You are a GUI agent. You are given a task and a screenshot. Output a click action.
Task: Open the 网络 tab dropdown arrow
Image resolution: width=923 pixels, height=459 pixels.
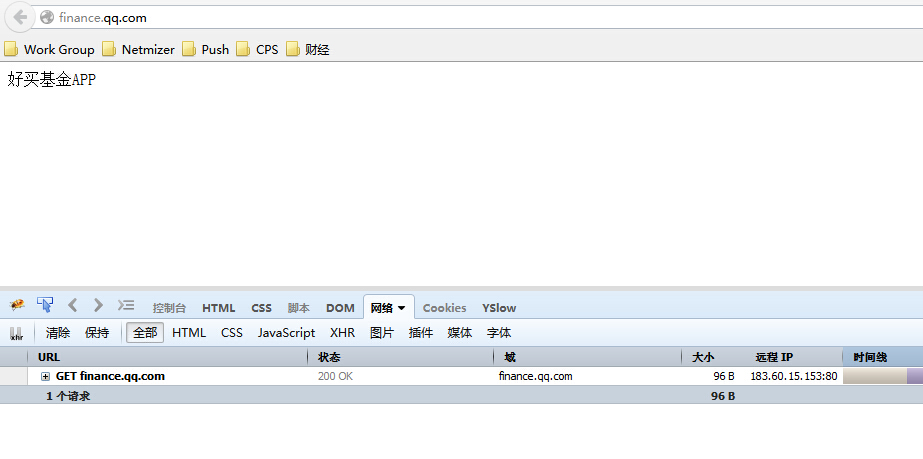point(402,308)
